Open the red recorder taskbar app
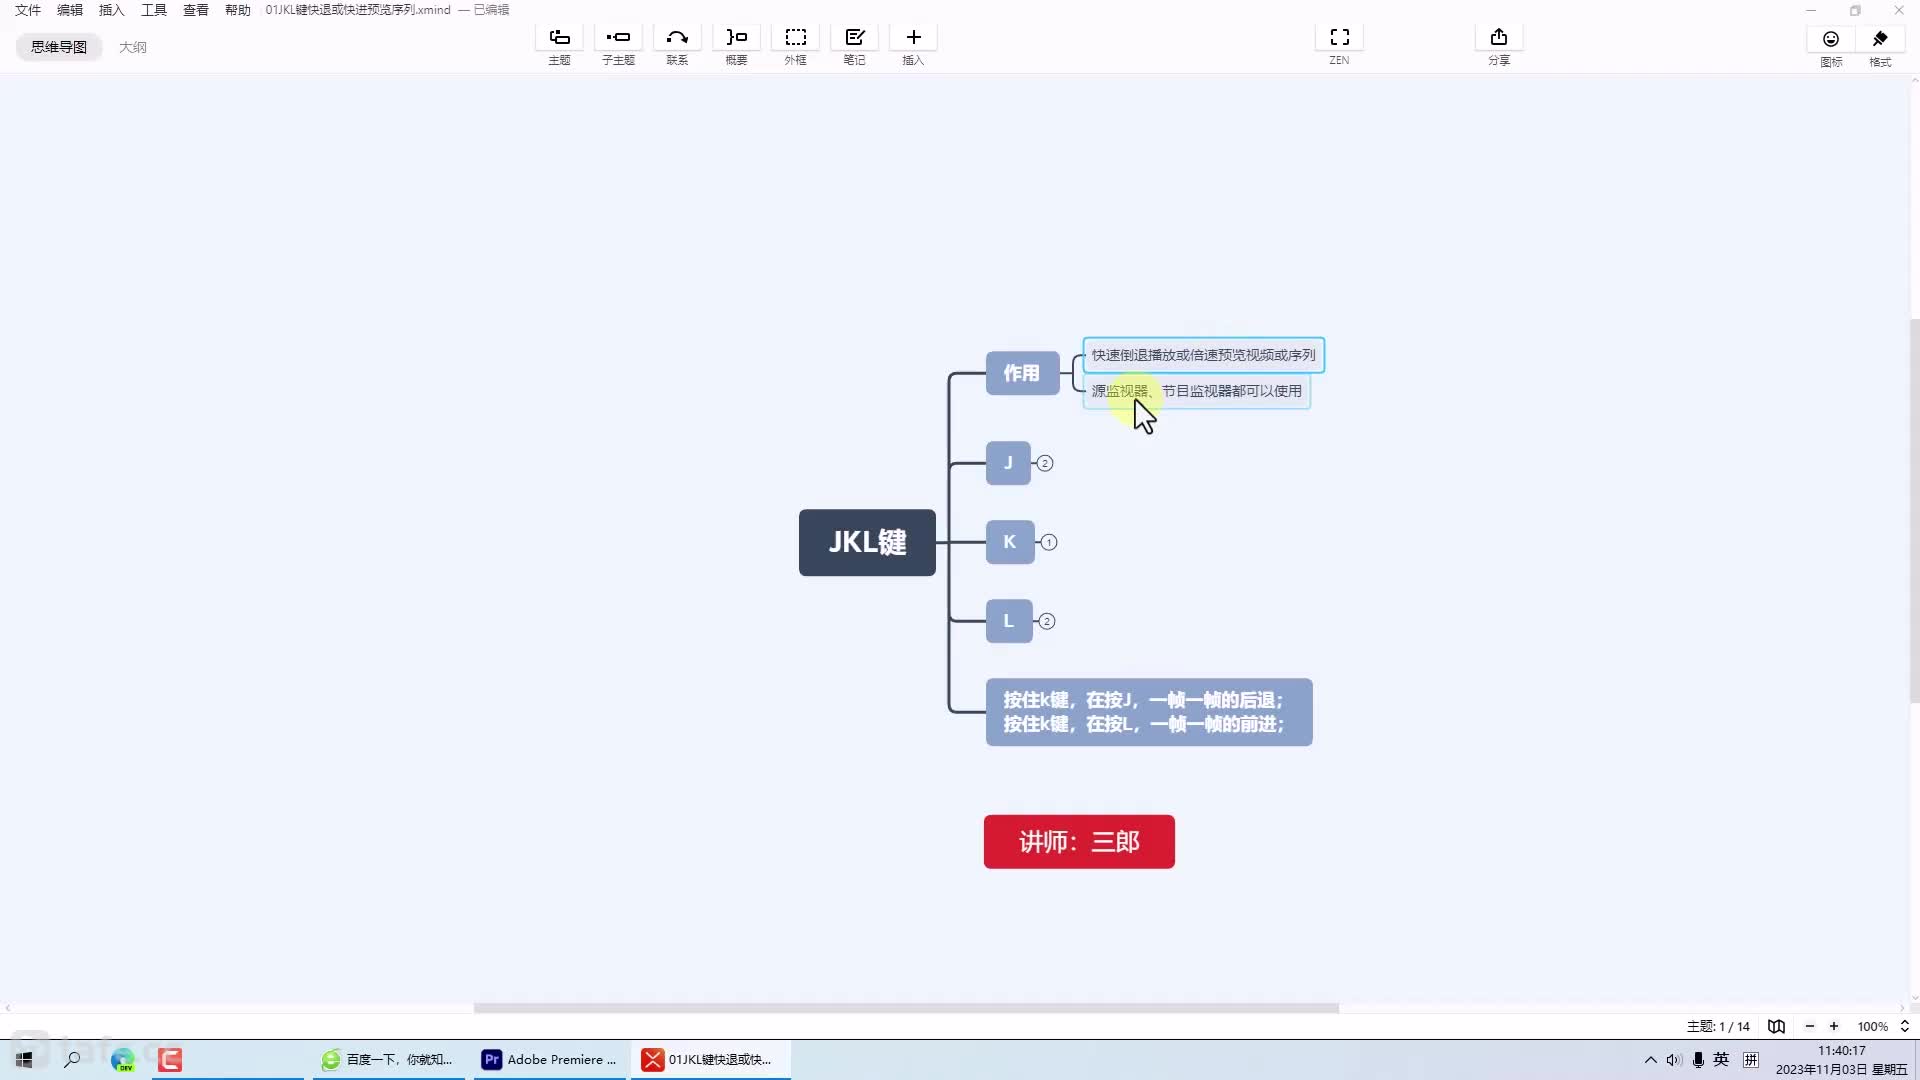 pyautogui.click(x=170, y=1059)
